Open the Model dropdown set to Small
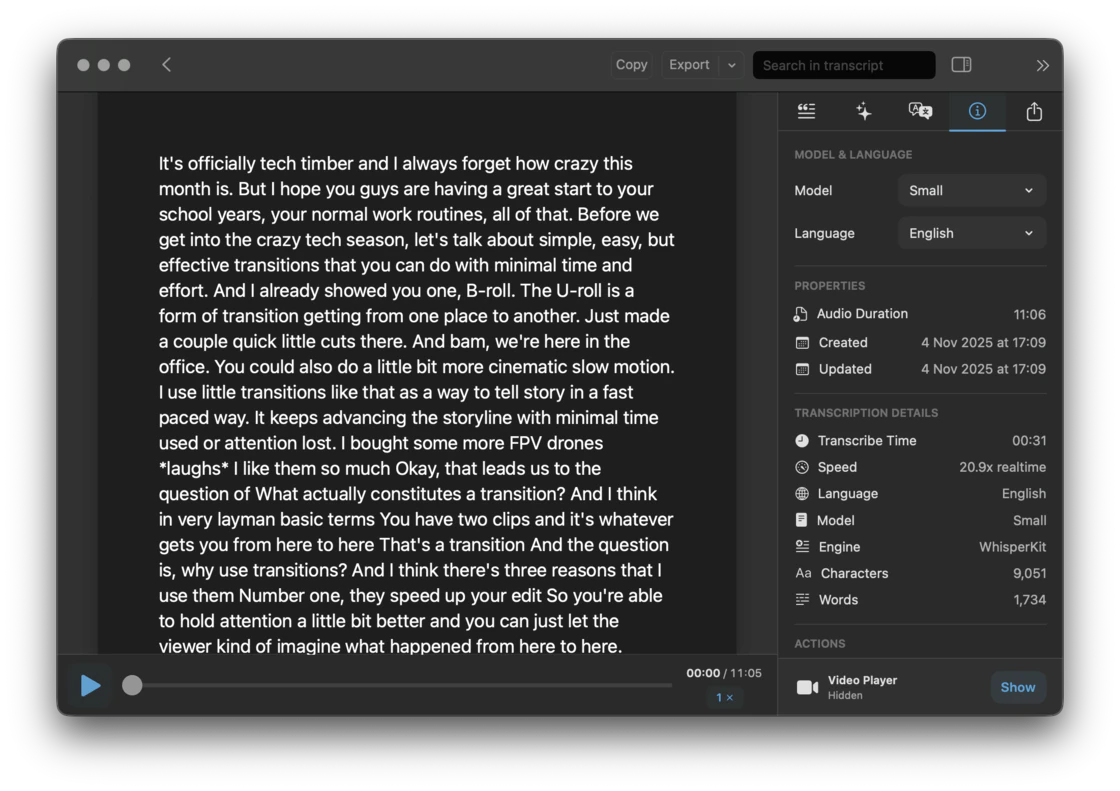 point(971,190)
